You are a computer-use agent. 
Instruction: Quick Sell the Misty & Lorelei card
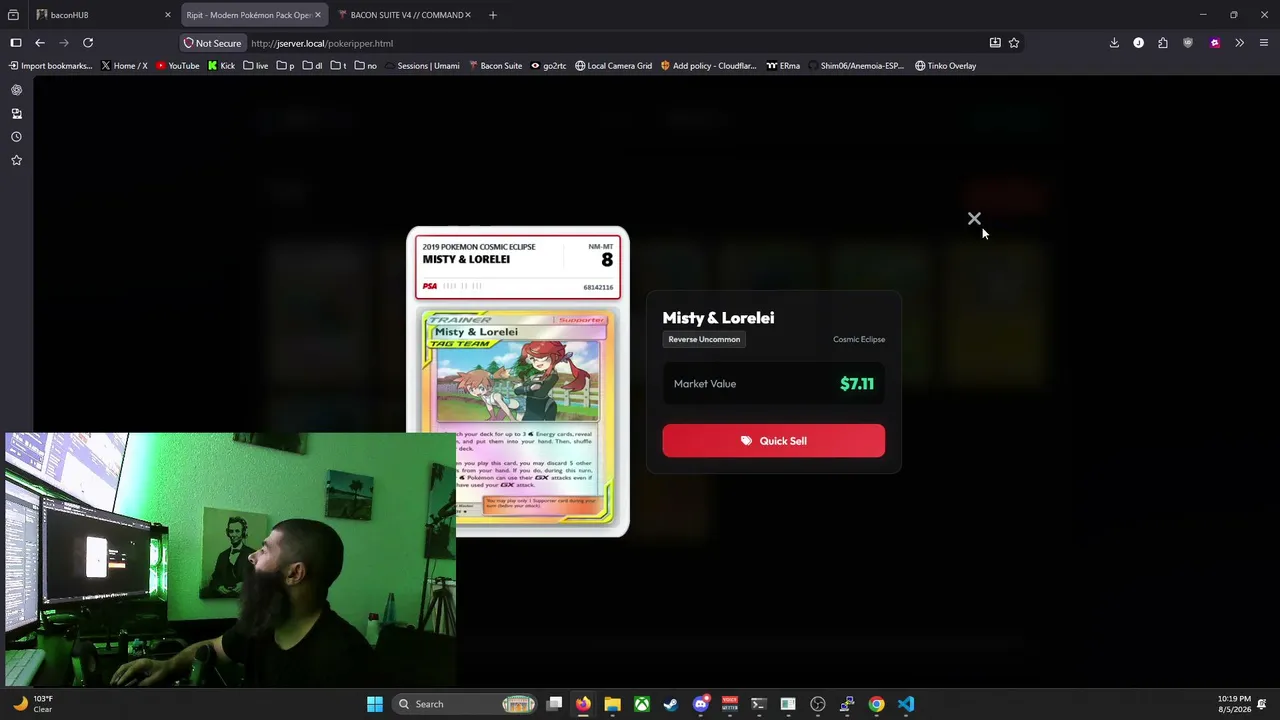(x=773, y=441)
